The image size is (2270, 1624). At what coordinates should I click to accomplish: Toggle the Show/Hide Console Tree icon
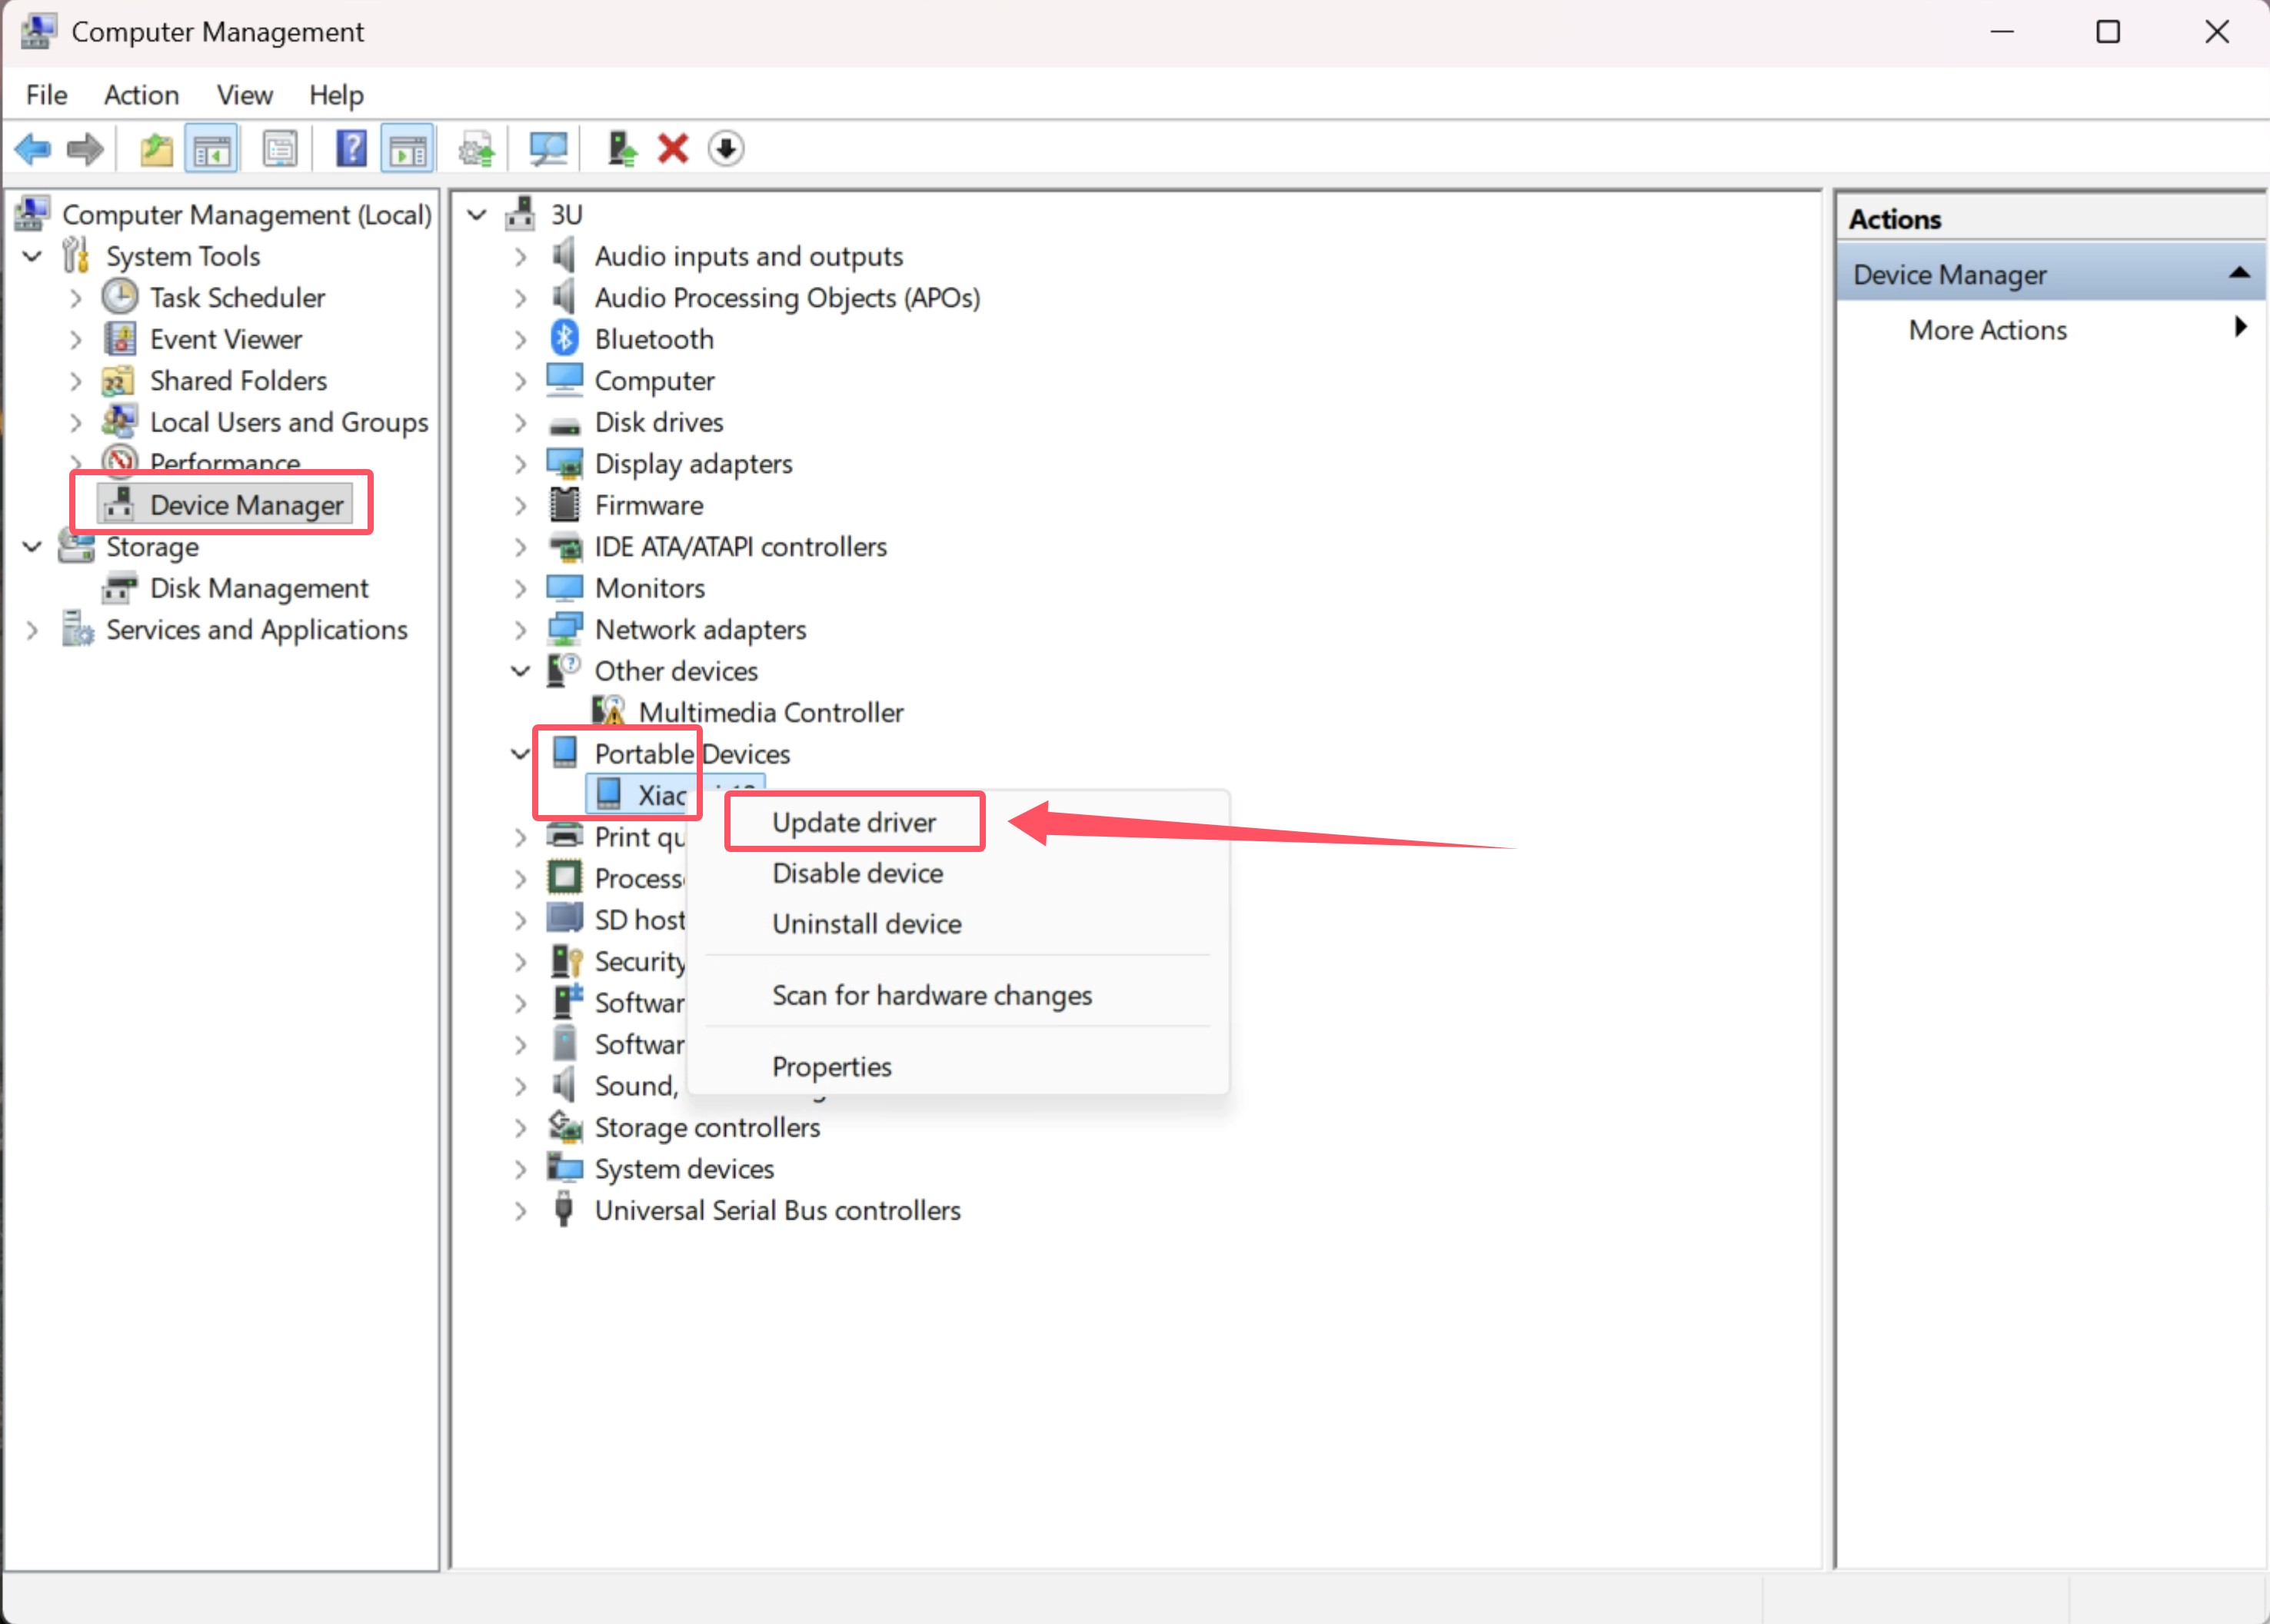tap(212, 150)
